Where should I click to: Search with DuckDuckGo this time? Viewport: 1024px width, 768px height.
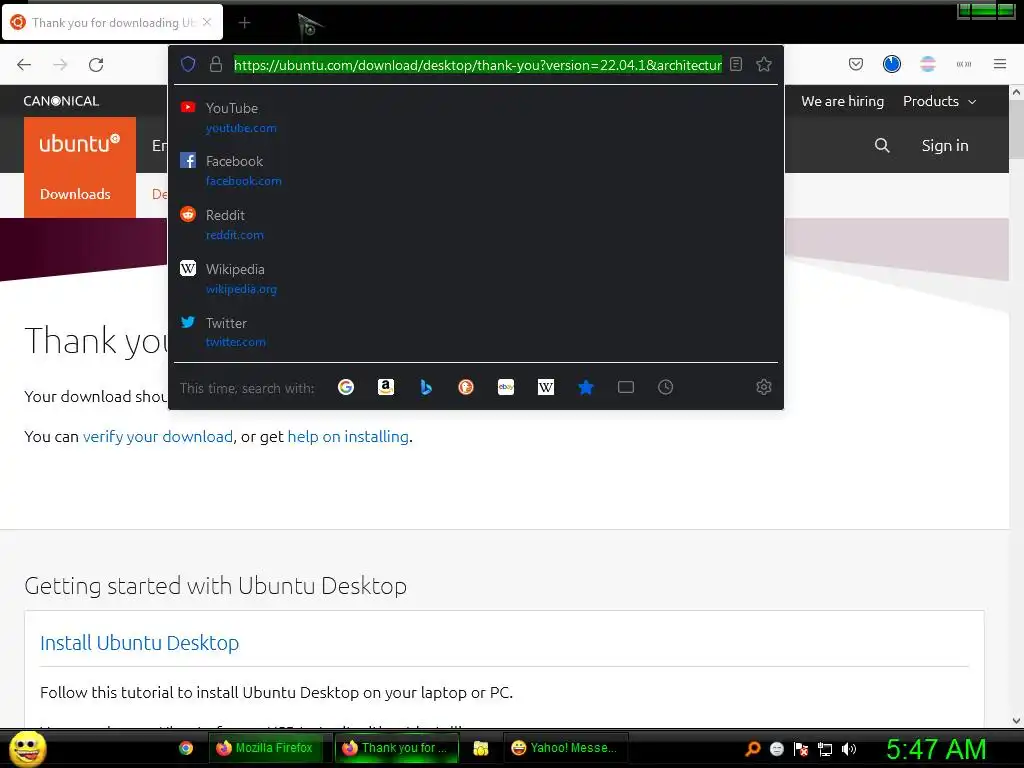click(x=466, y=387)
